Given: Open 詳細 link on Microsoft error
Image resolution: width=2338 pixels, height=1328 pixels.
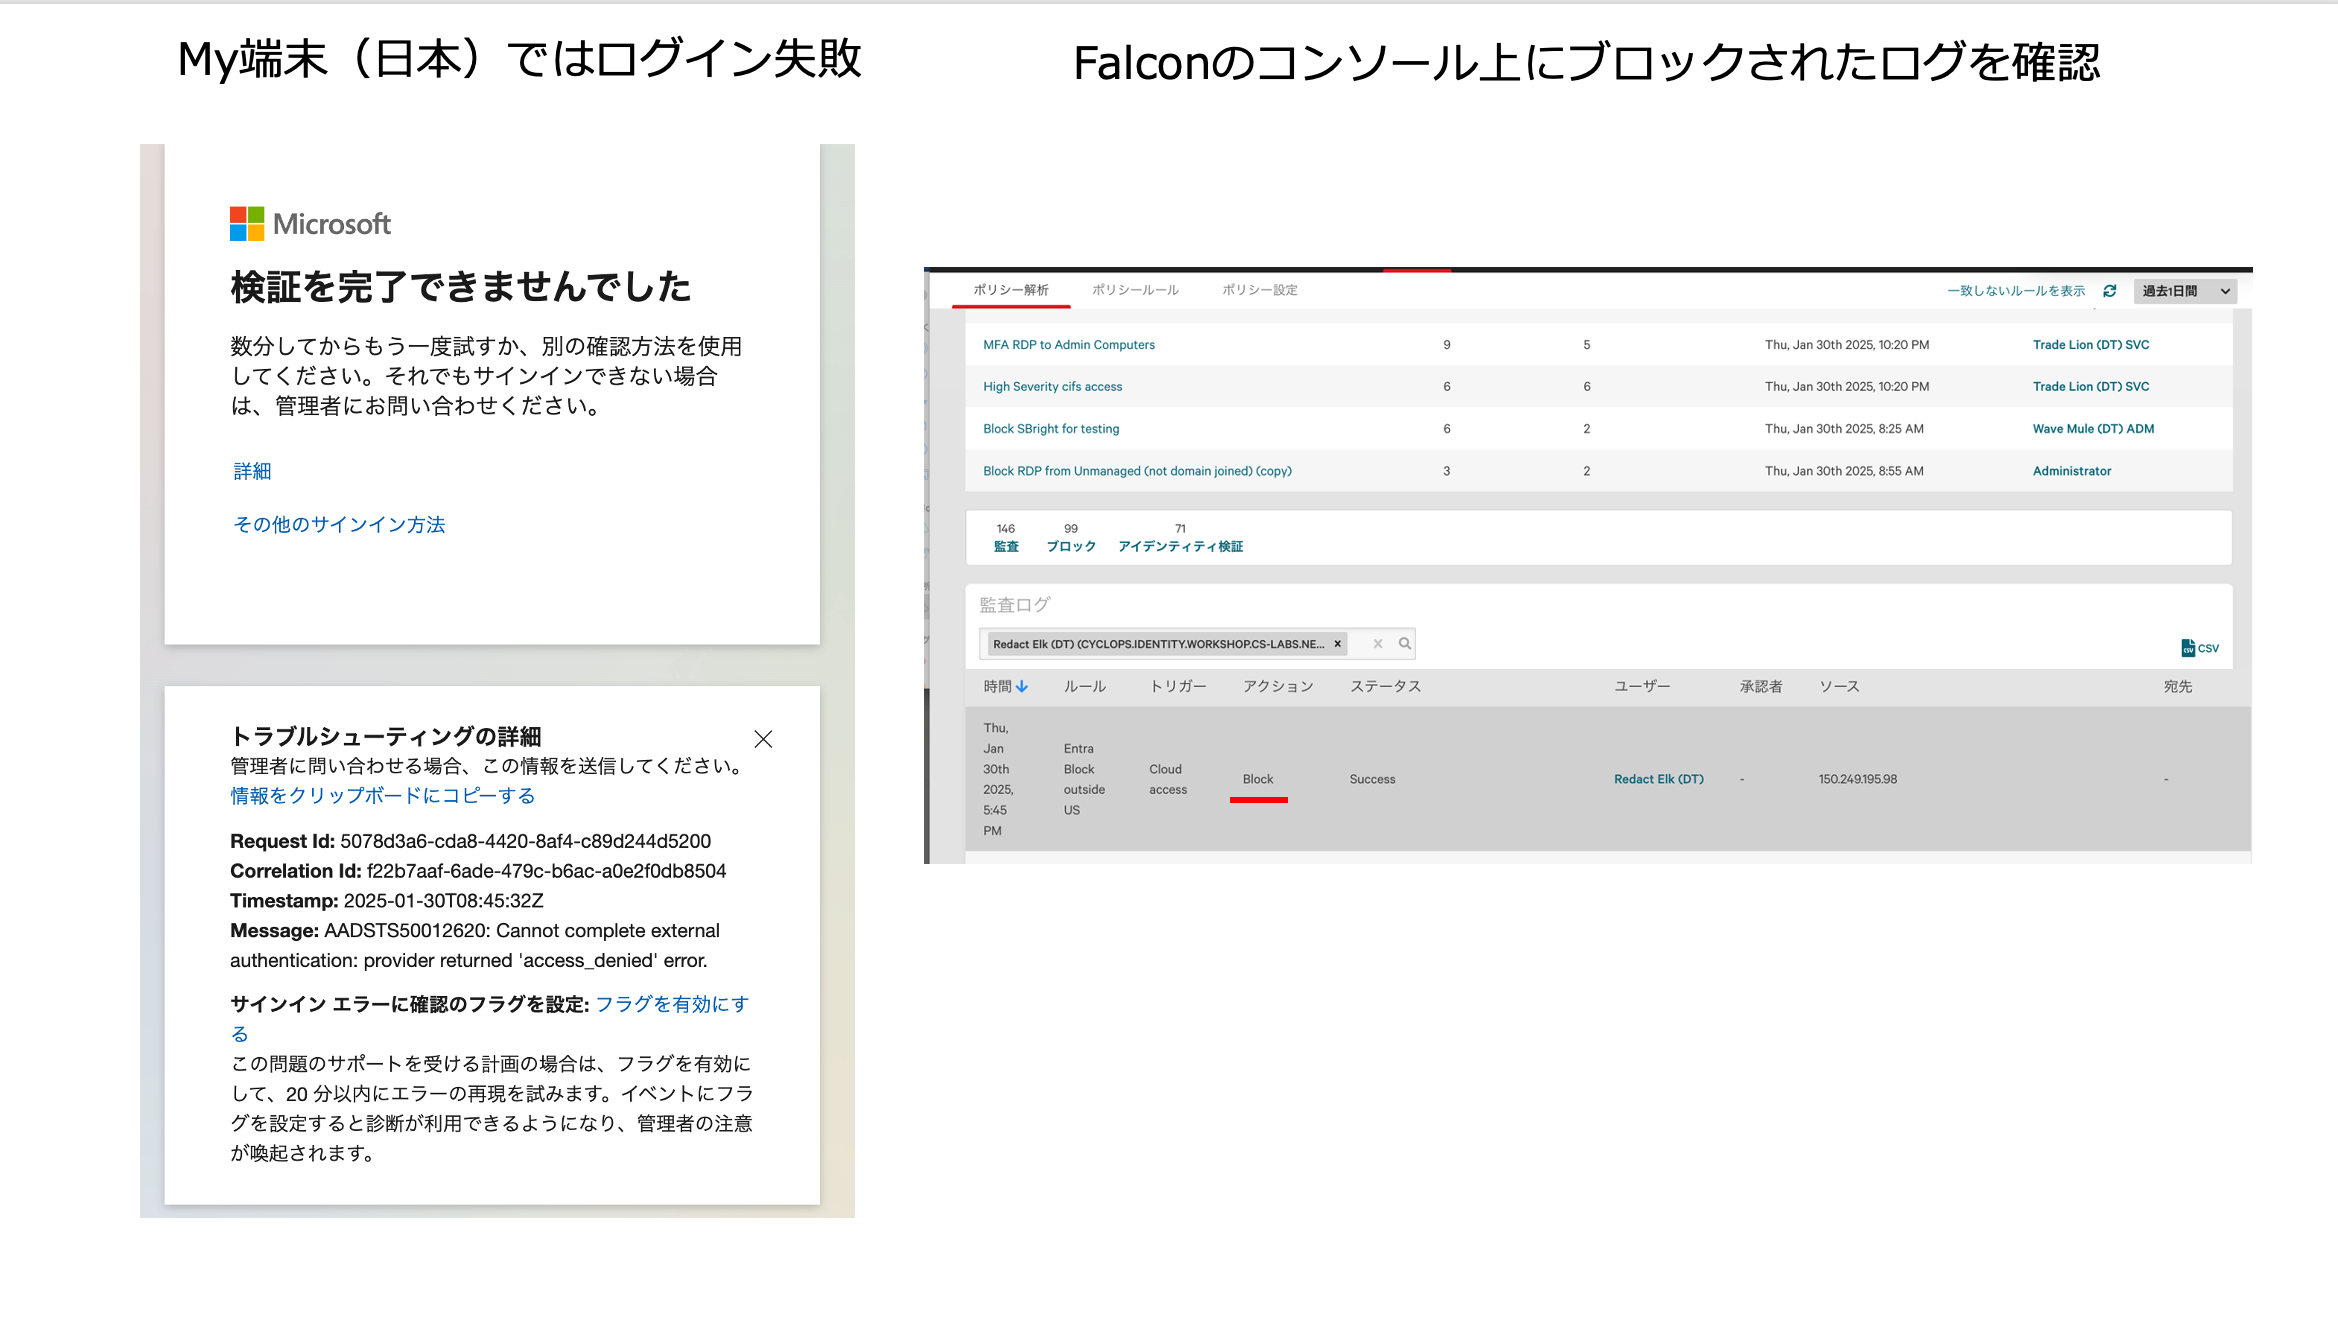Looking at the screenshot, I should point(252,471).
